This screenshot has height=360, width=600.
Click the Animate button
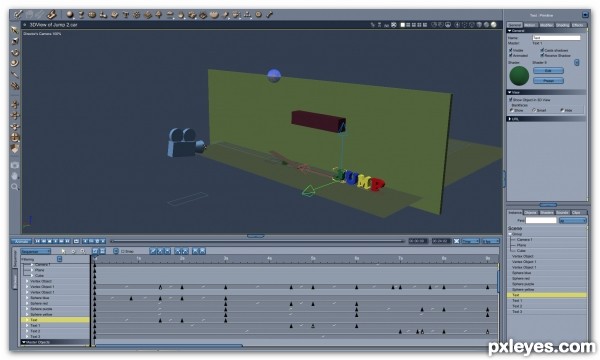coord(21,241)
